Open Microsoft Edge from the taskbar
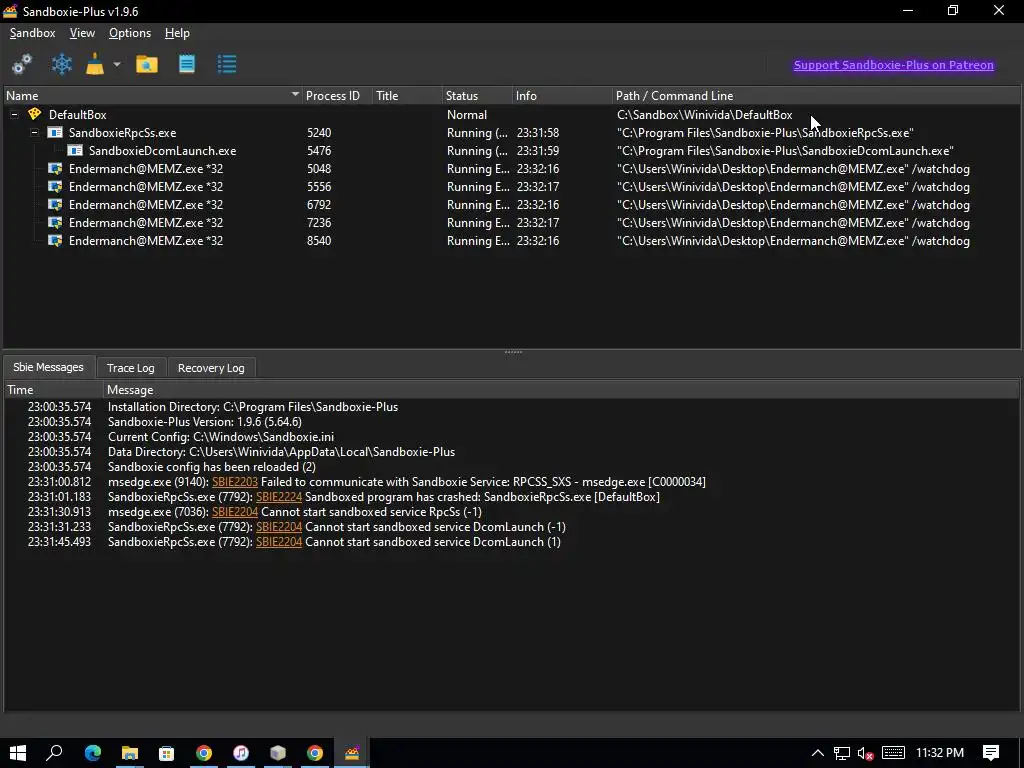The height and width of the screenshot is (768, 1024). click(93, 753)
